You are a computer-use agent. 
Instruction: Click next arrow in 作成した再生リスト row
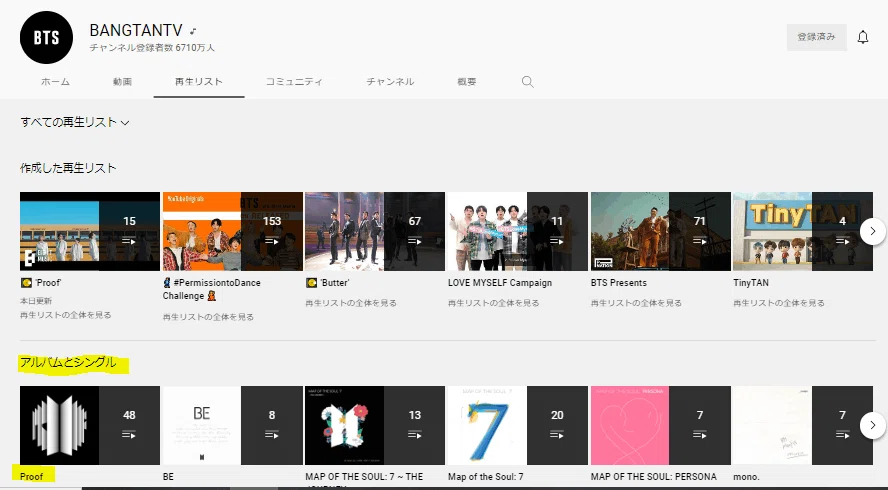(873, 231)
